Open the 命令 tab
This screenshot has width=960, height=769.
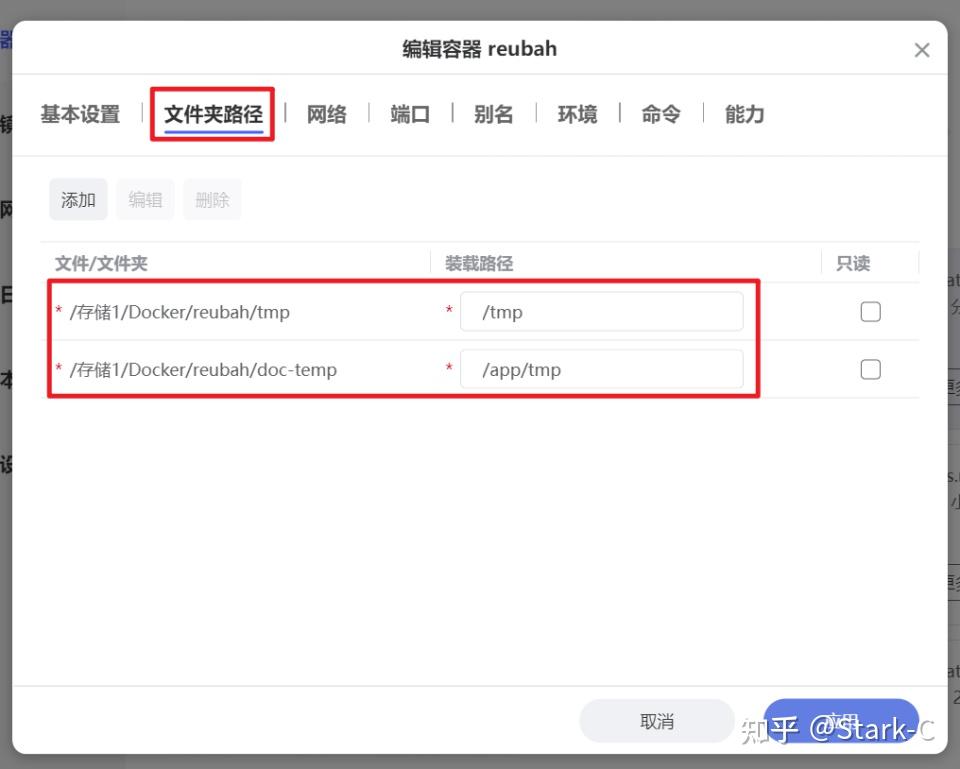(x=660, y=114)
